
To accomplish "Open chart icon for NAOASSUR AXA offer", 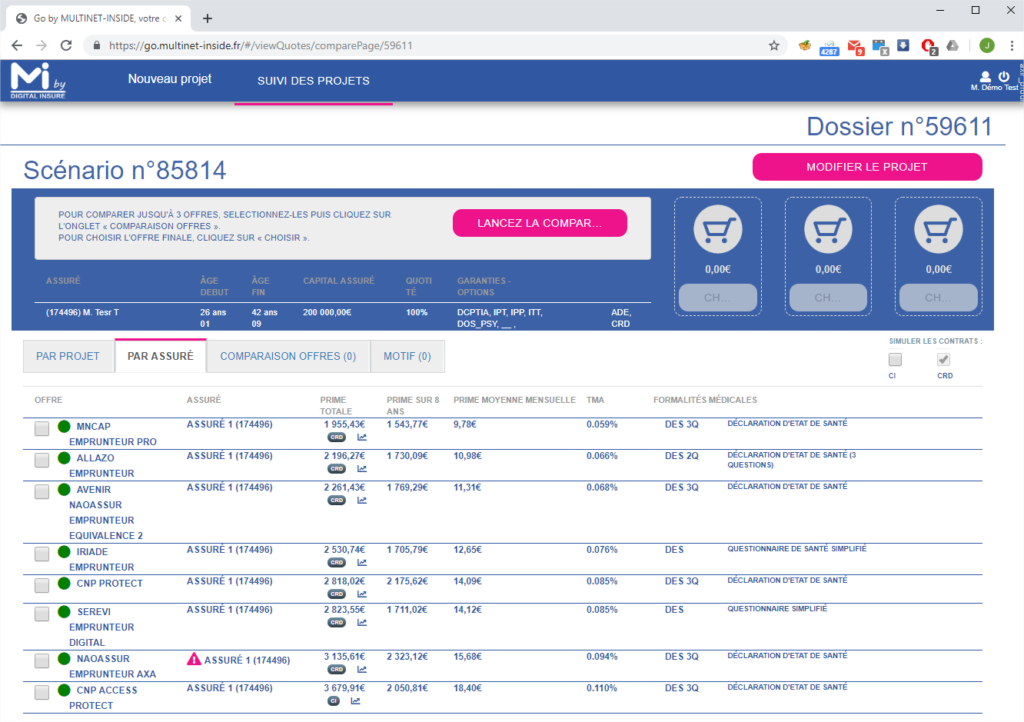I will click(362, 670).
